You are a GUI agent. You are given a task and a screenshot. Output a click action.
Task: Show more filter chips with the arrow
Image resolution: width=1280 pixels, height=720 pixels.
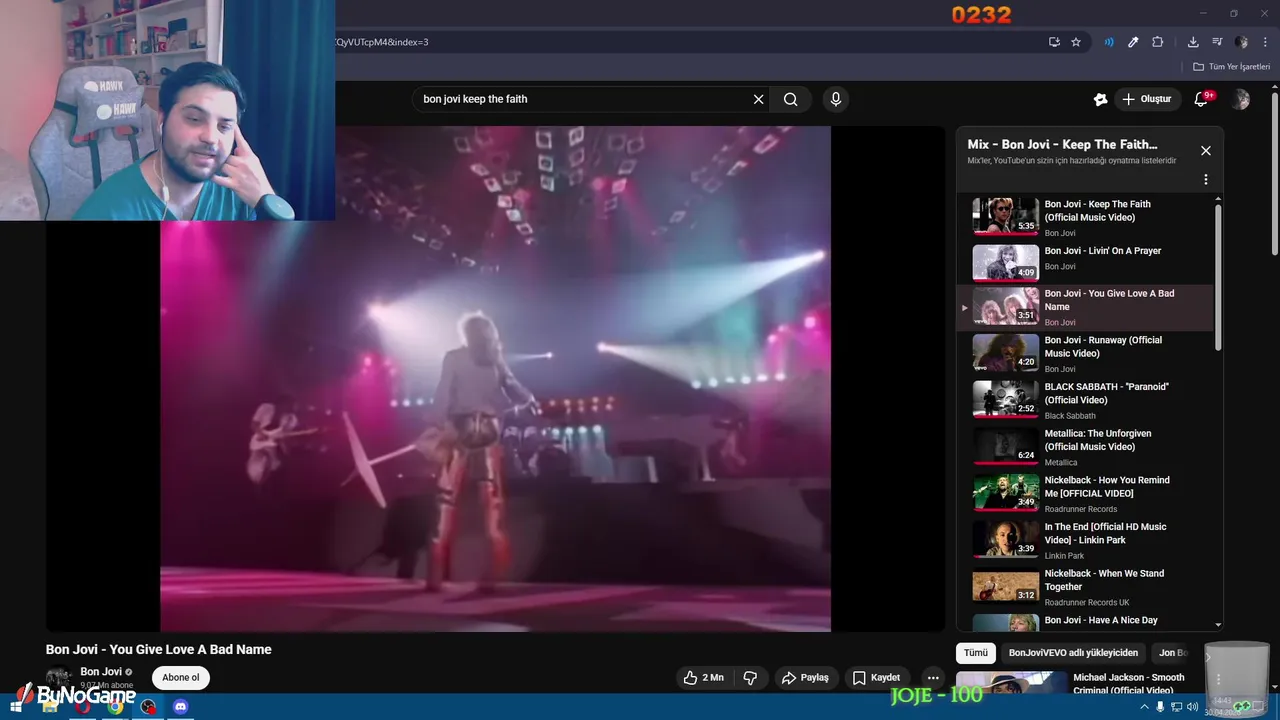point(1207,657)
